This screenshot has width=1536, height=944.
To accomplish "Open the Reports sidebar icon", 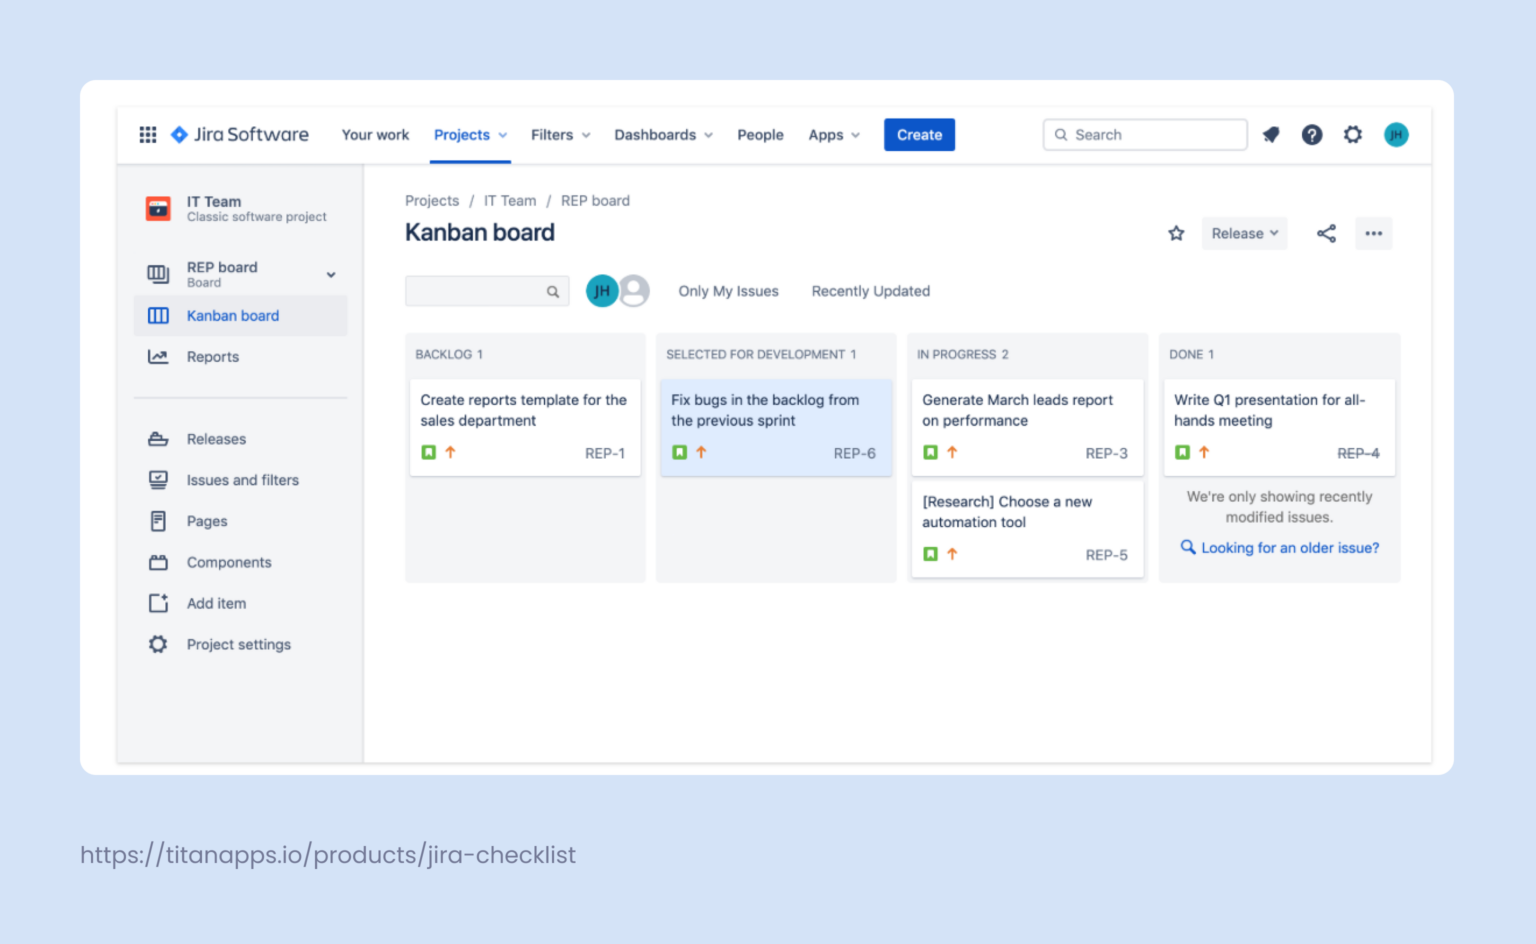I will (x=158, y=356).
